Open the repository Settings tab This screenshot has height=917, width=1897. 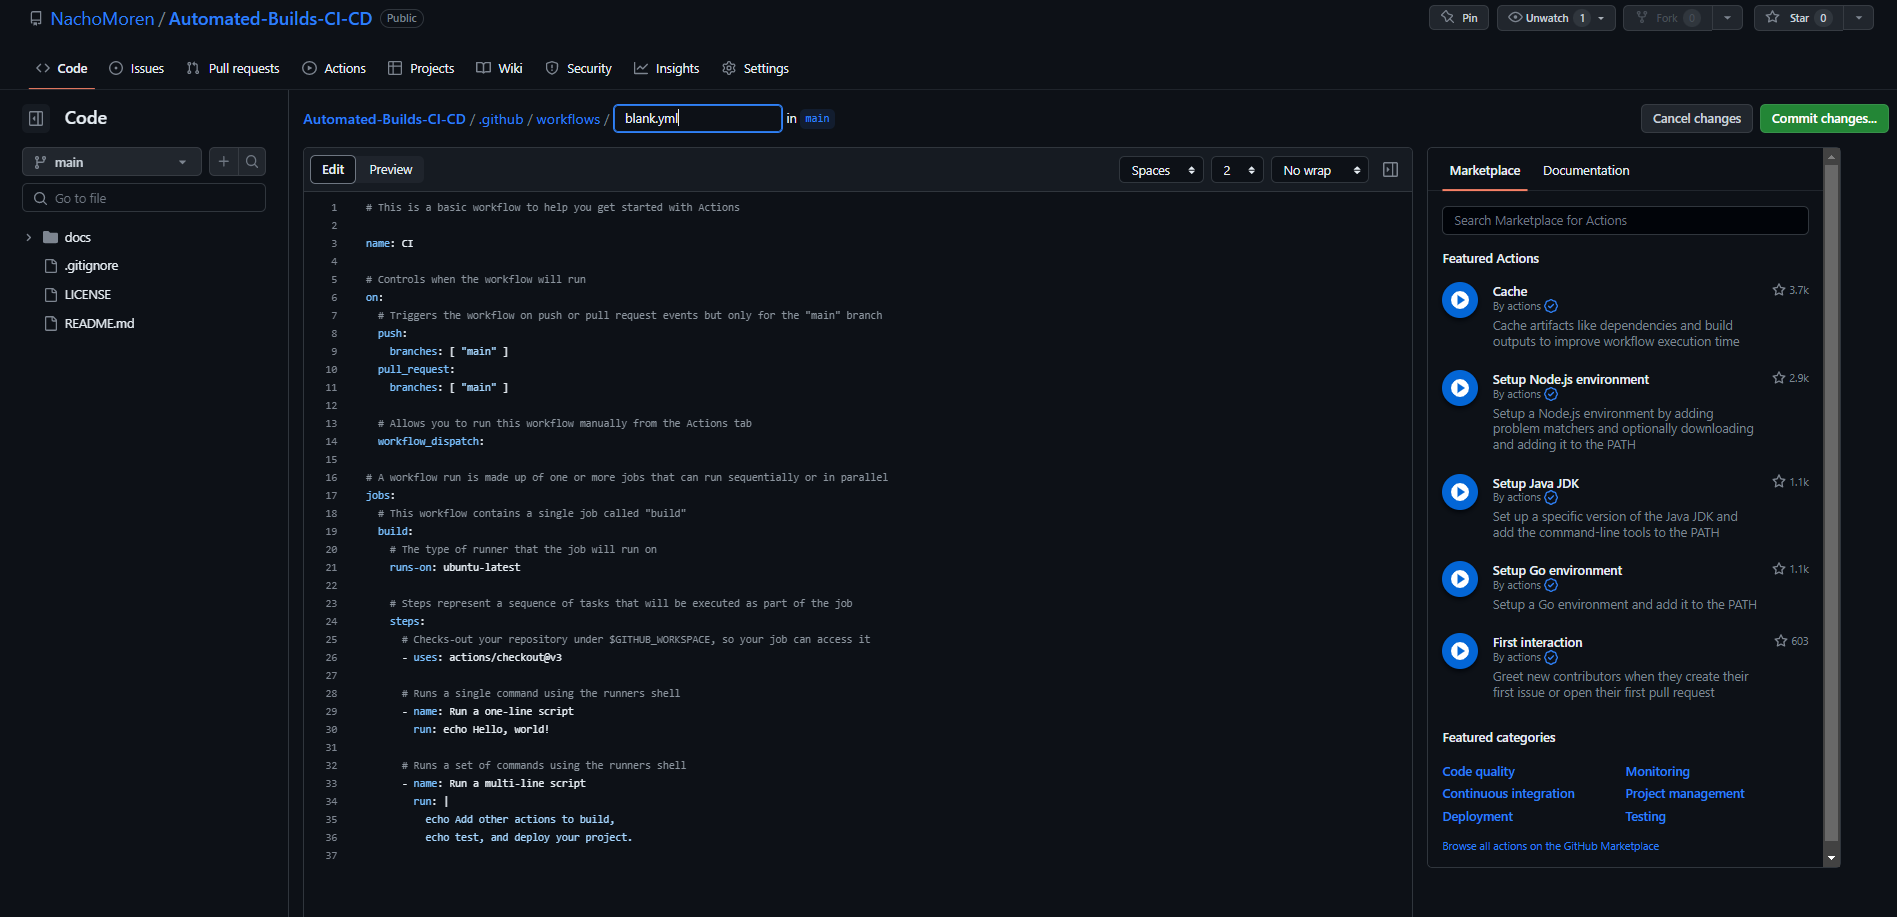click(755, 68)
